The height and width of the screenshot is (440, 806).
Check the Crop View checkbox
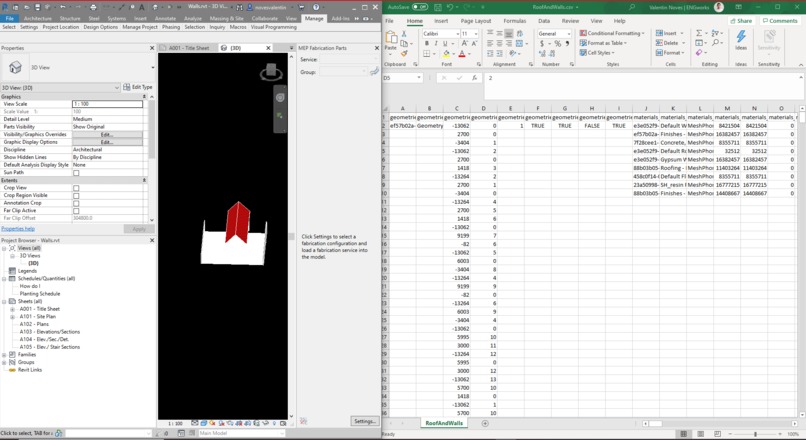[76, 188]
